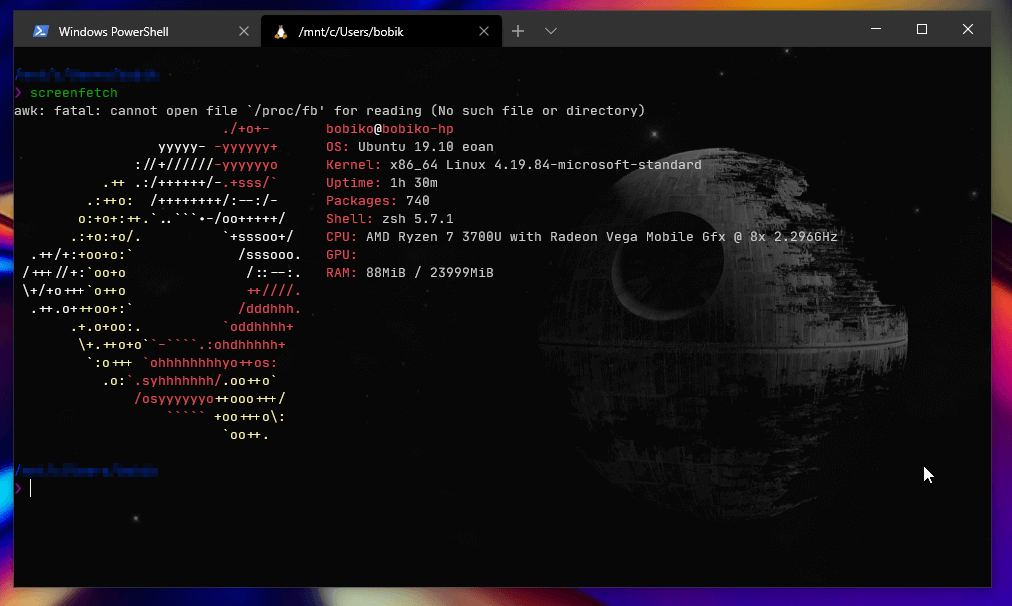The height and width of the screenshot is (606, 1012).
Task: Click the bobiko@bobiko-hp text
Action: [x=390, y=129]
